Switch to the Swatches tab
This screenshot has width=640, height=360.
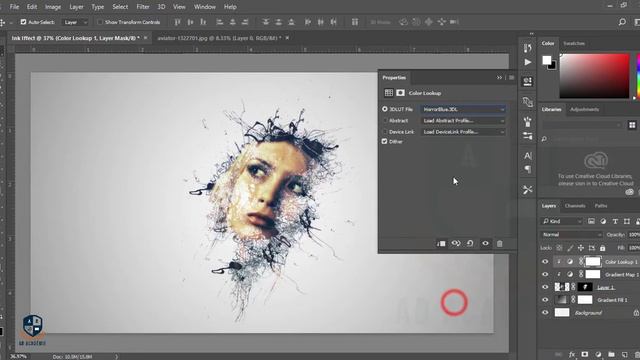click(x=573, y=43)
